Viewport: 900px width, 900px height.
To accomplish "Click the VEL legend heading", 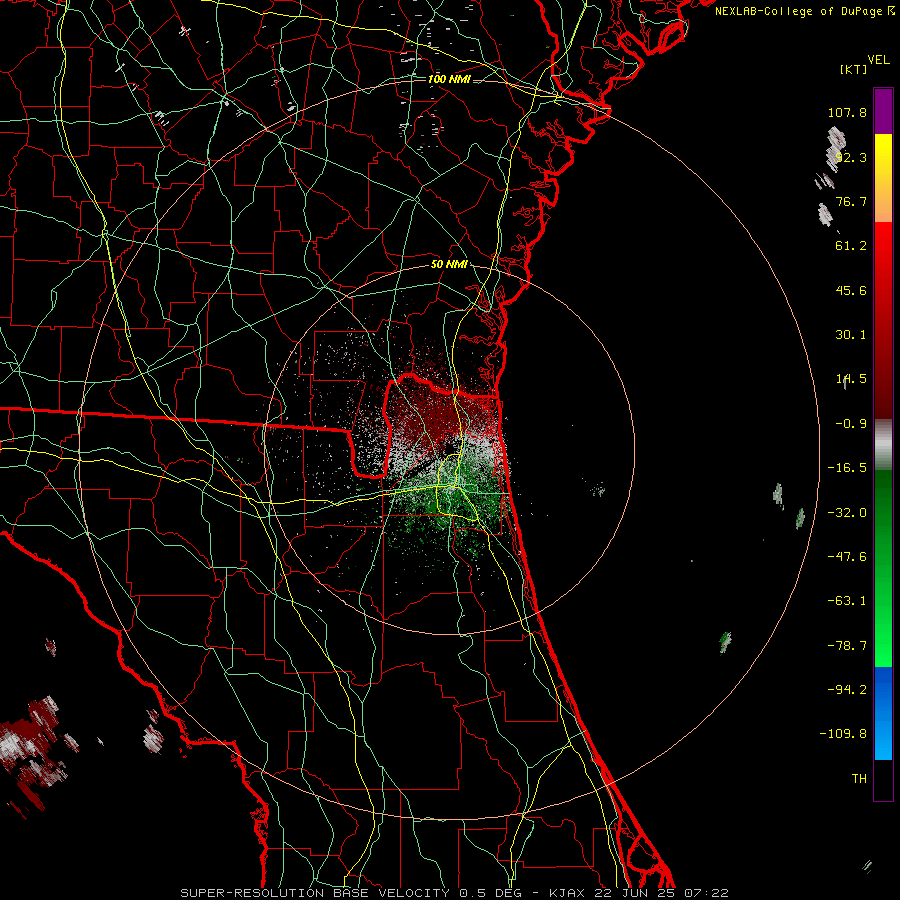I will coord(878,60).
